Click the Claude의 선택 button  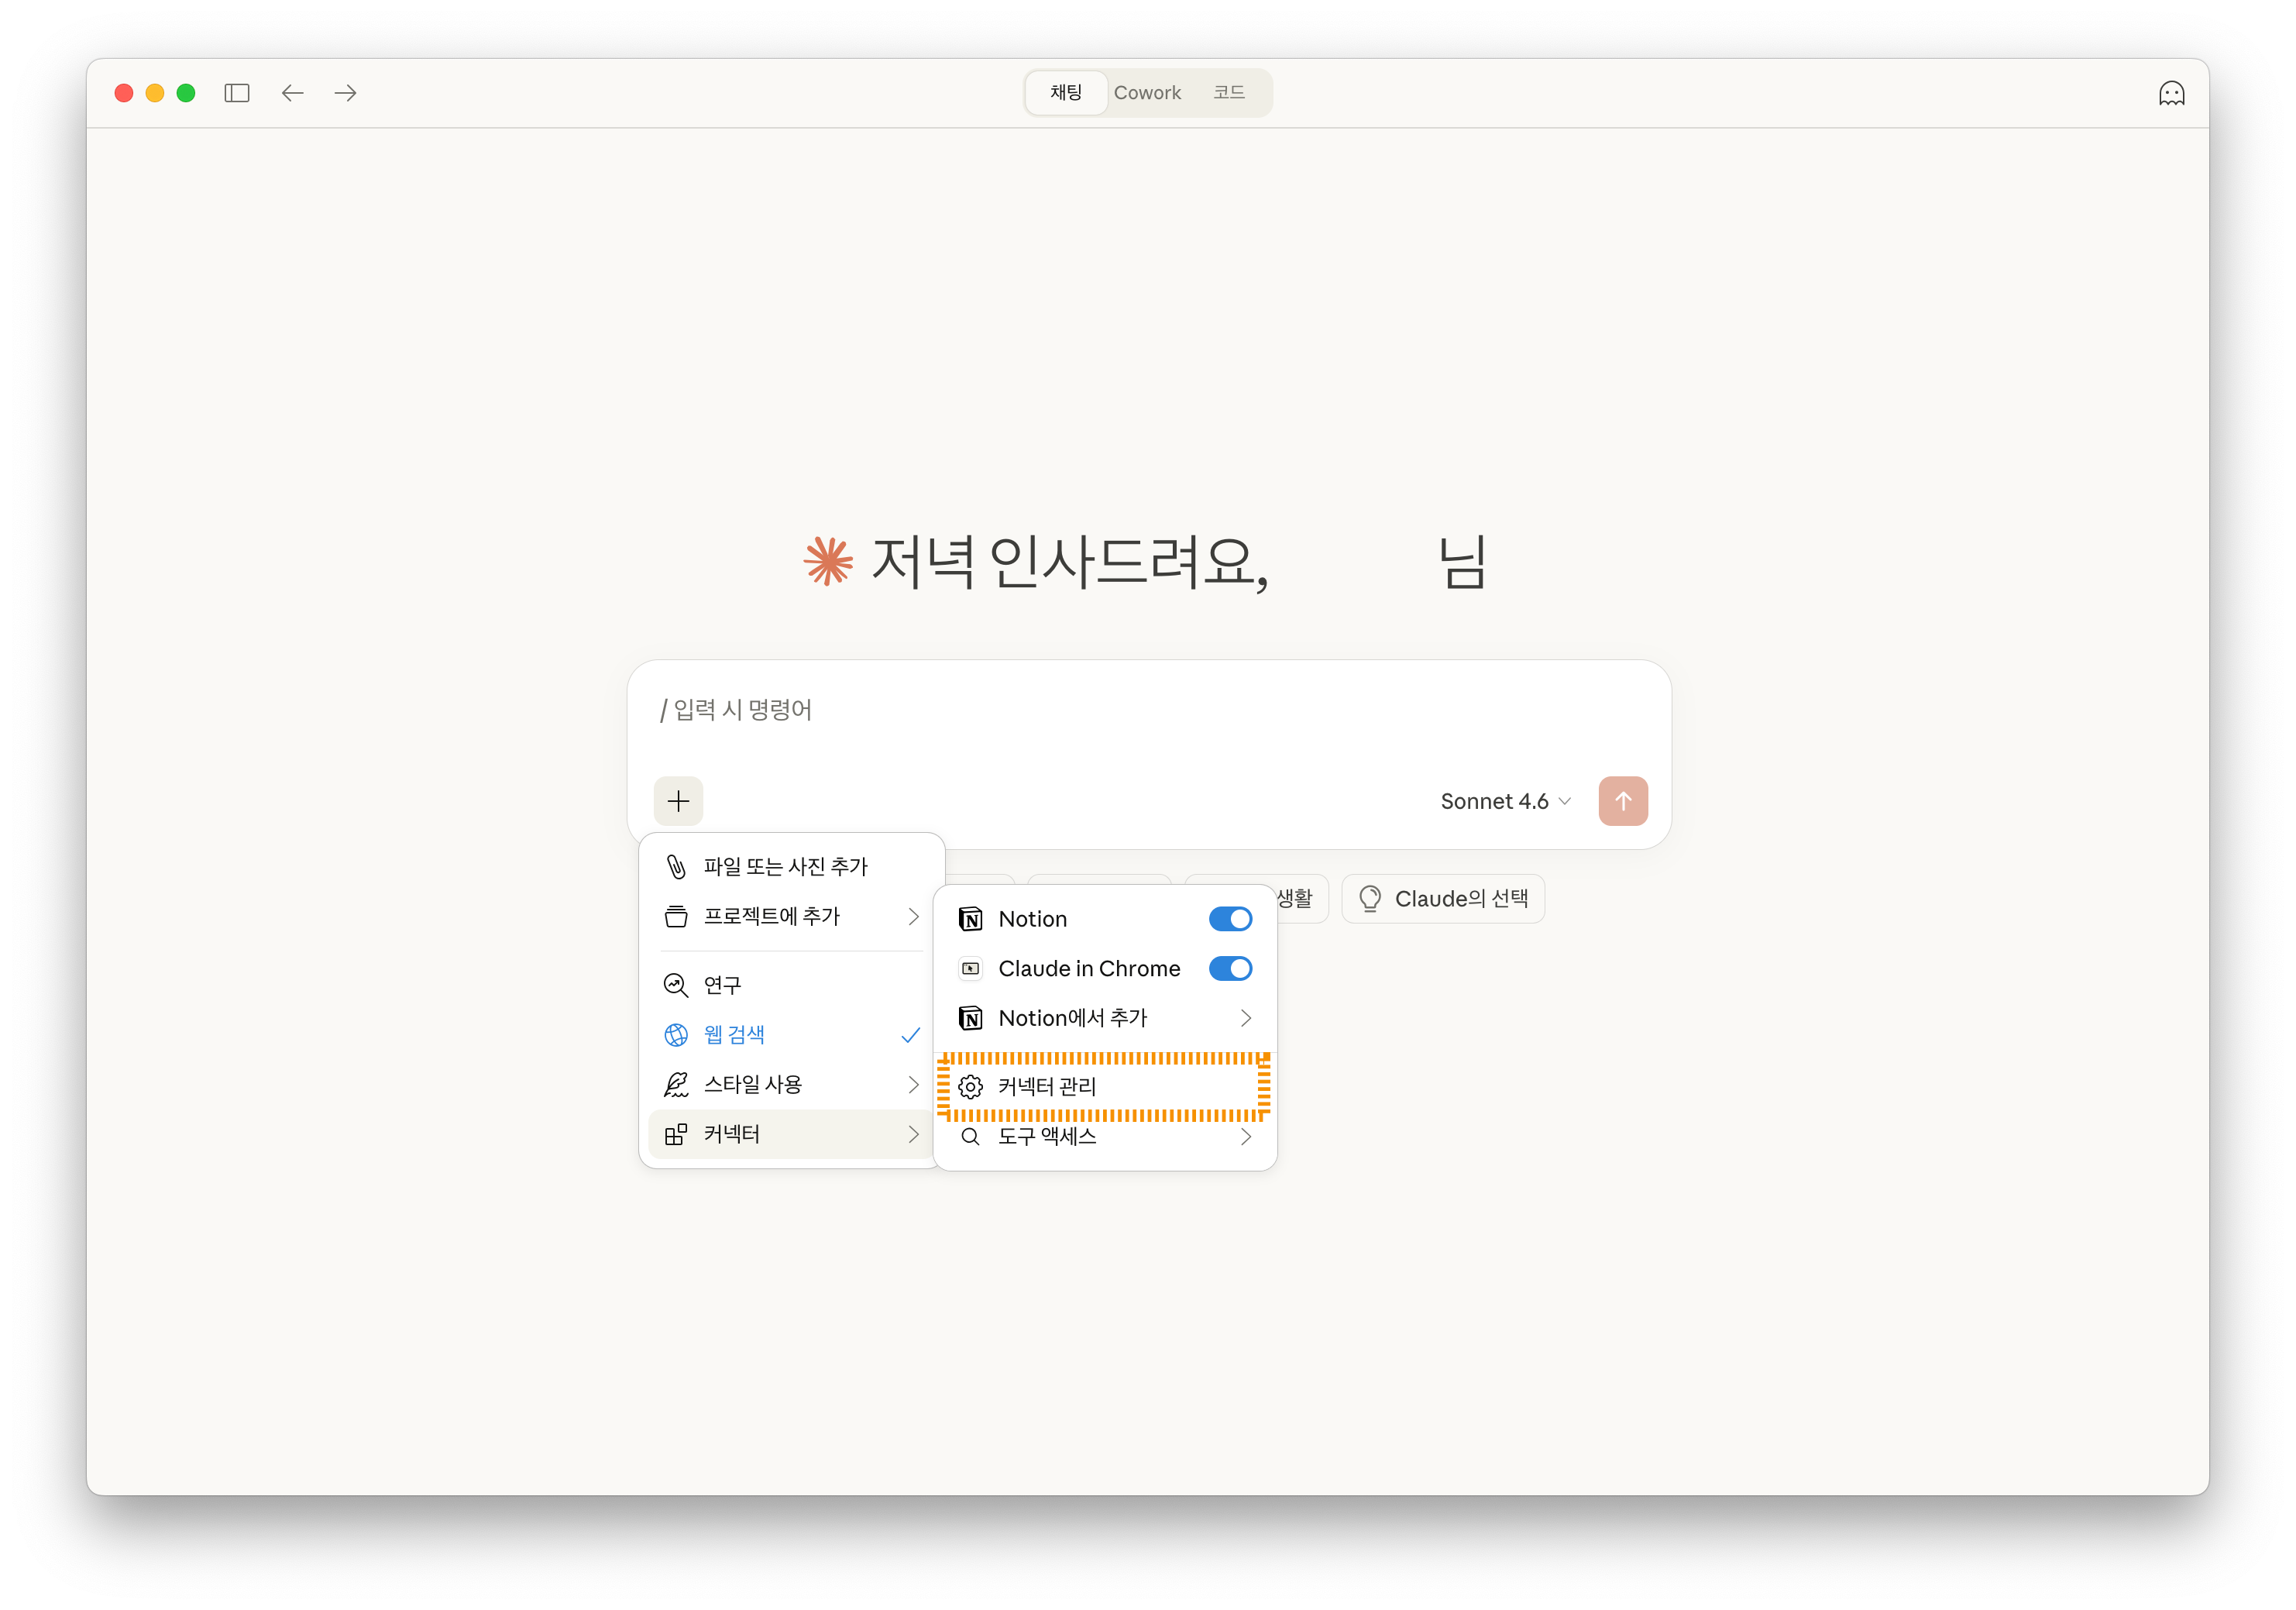pos(1443,898)
